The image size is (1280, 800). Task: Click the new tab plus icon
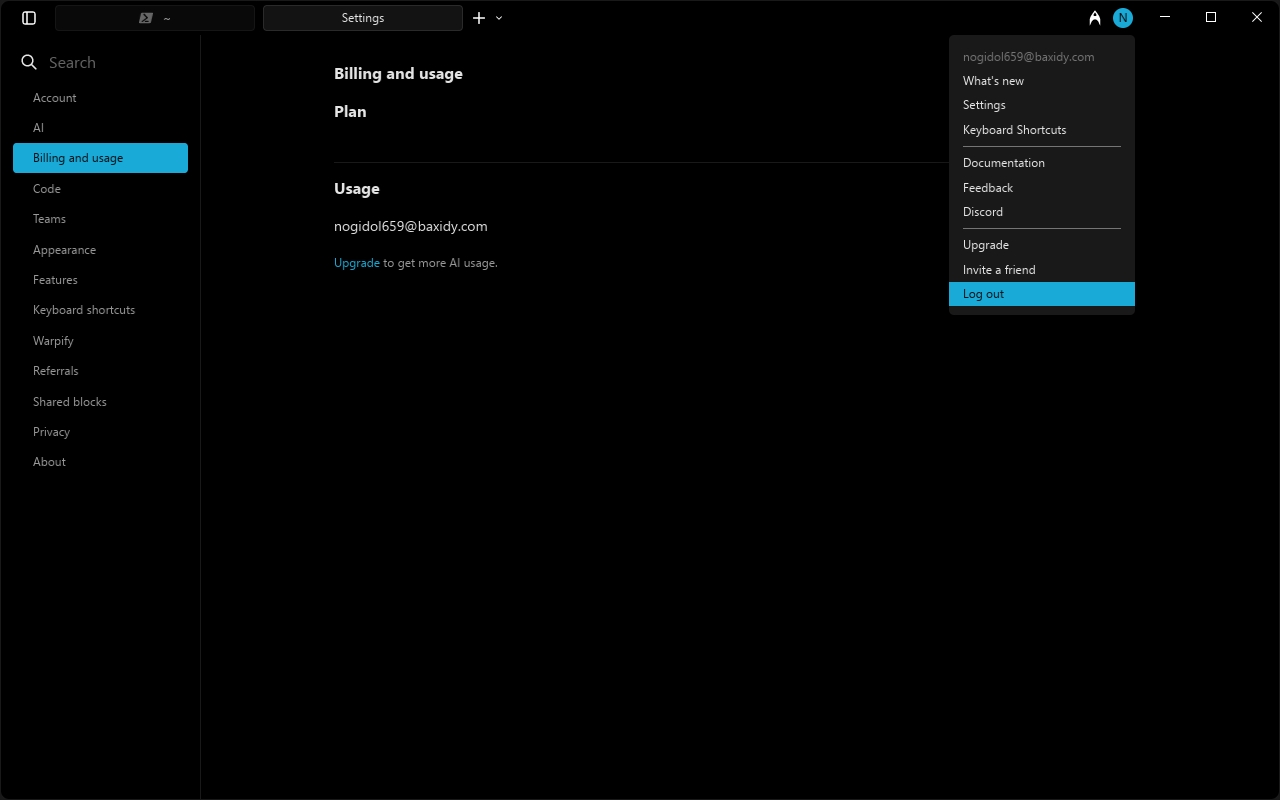[x=479, y=18]
